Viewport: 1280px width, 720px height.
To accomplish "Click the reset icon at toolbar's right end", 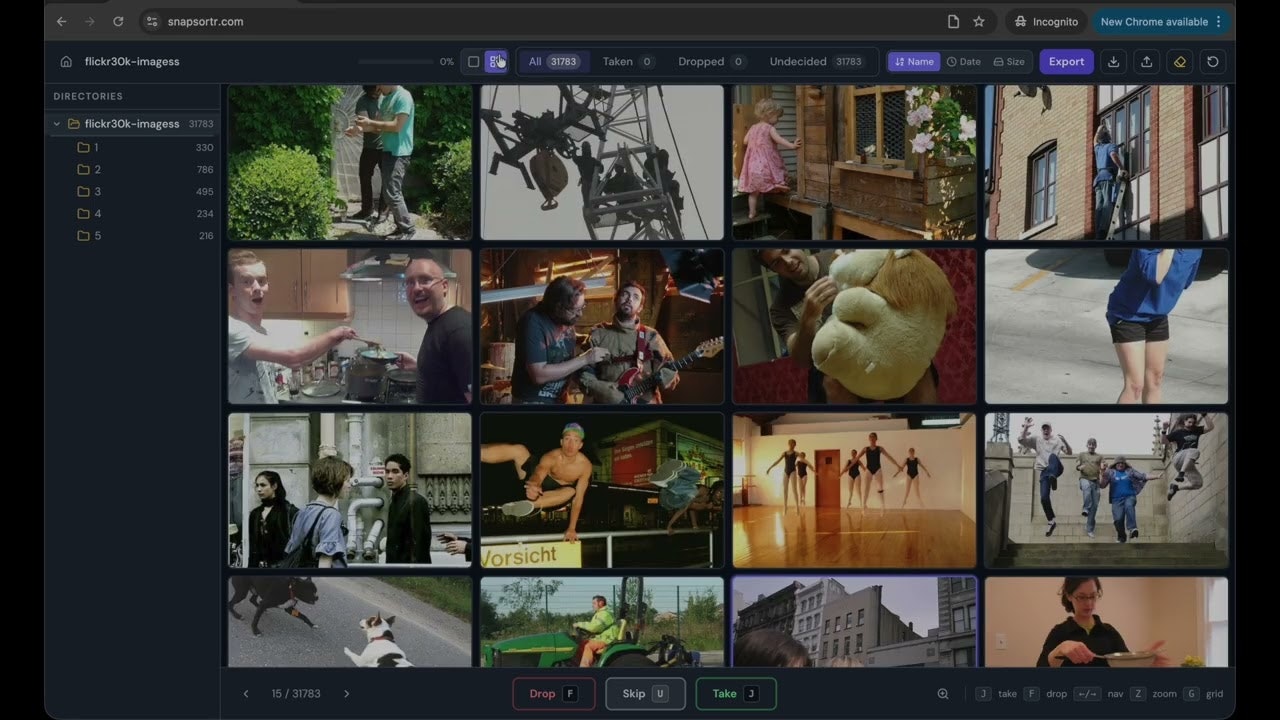I will tap(1213, 61).
